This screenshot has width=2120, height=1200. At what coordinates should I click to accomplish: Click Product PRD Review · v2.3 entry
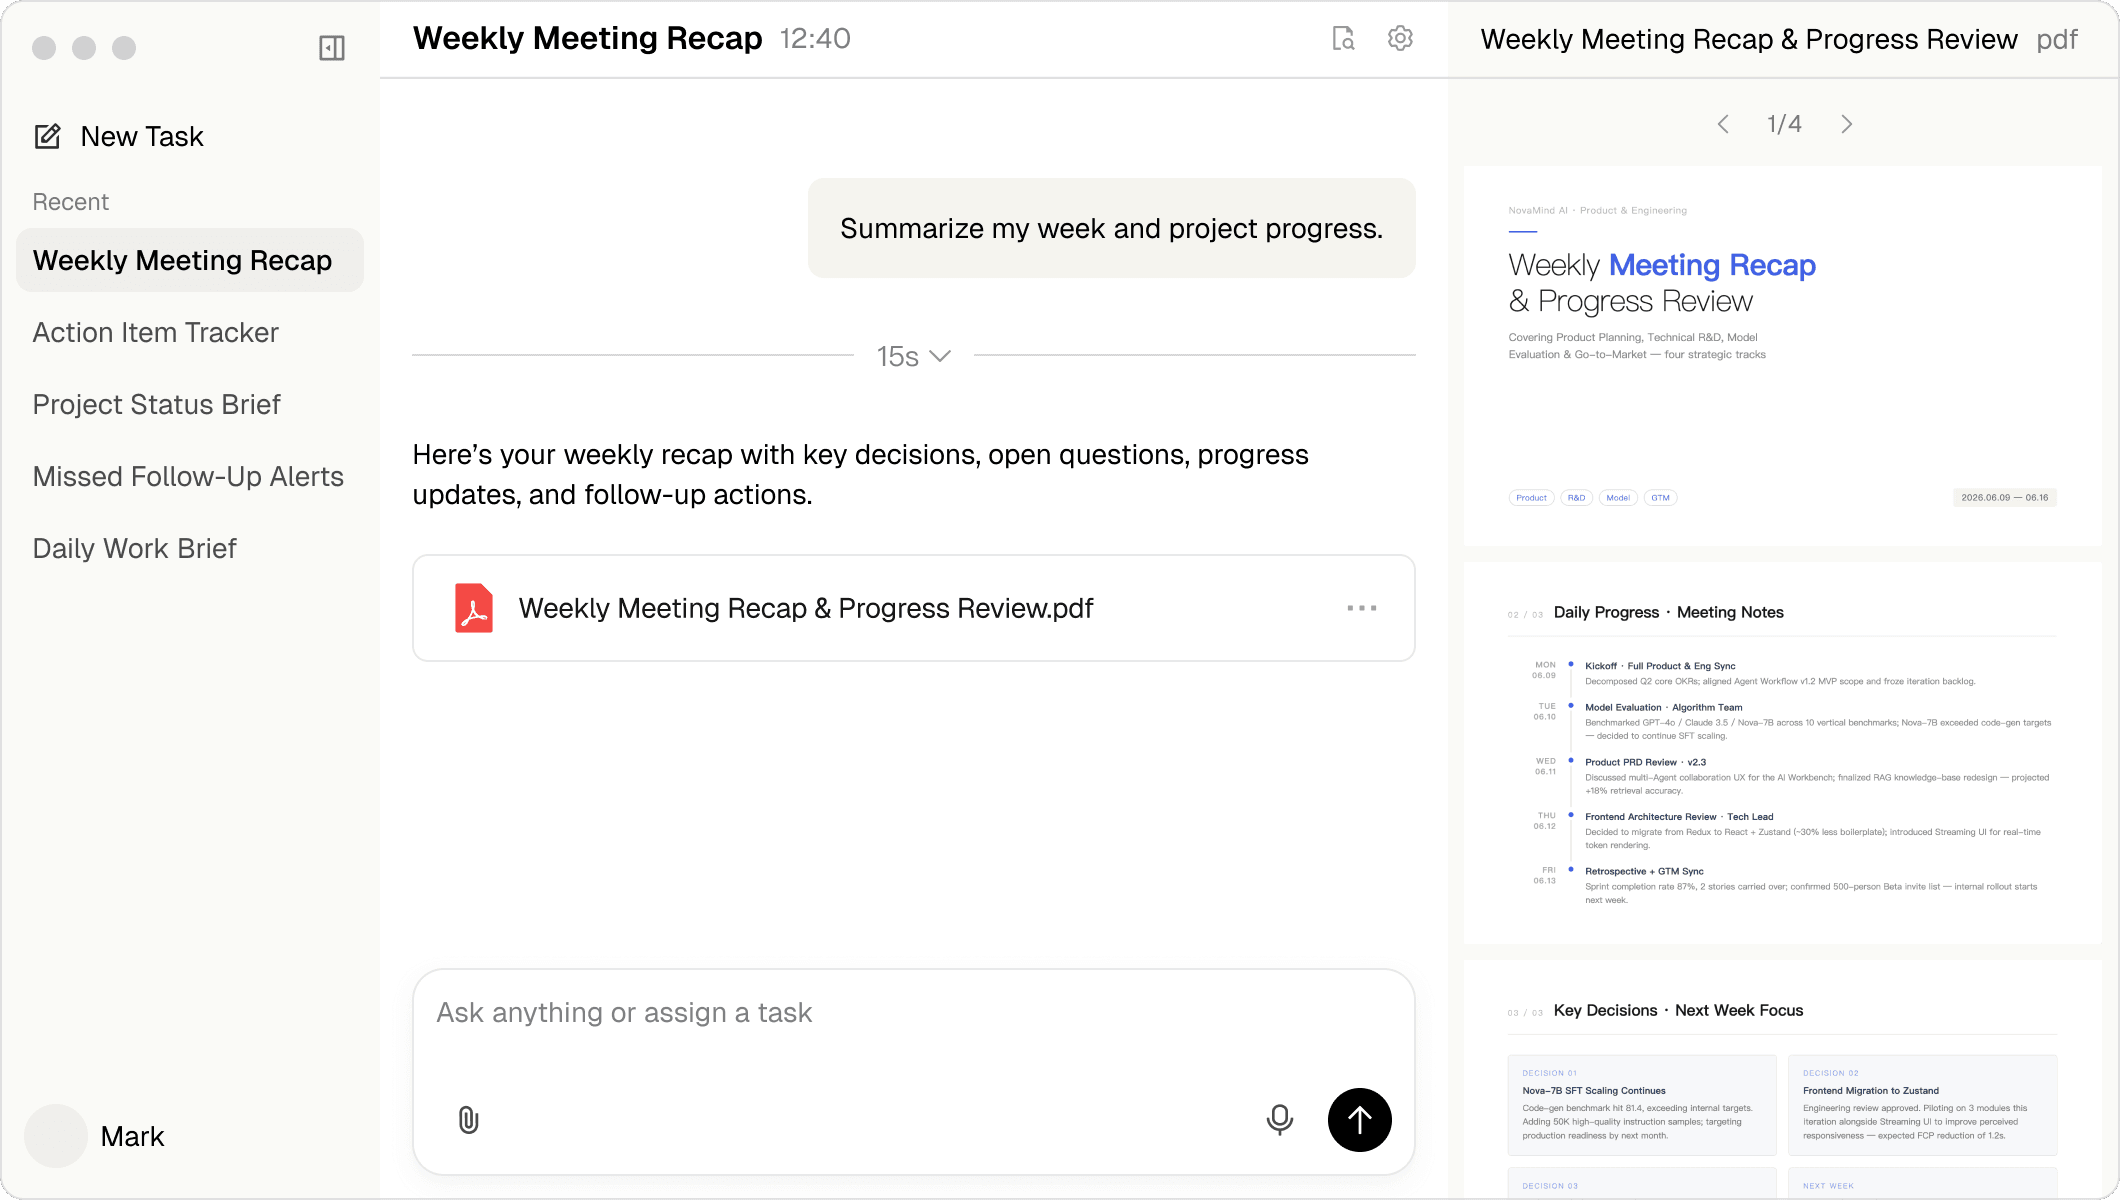1818,776
